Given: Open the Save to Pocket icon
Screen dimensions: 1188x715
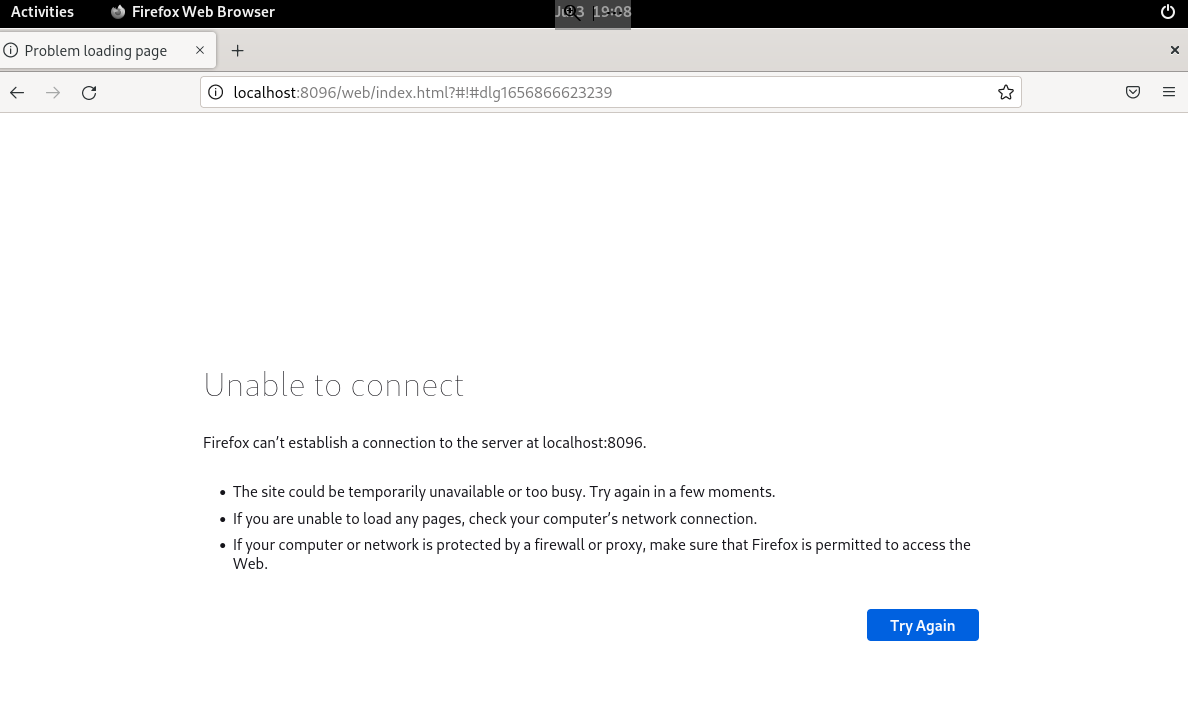Looking at the screenshot, I should (1133, 93).
